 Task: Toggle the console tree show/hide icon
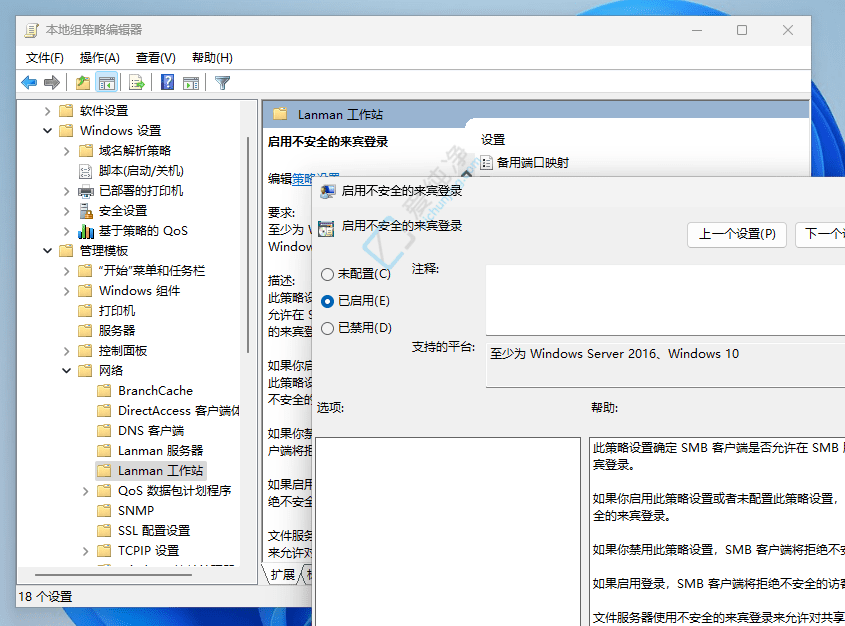click(107, 82)
